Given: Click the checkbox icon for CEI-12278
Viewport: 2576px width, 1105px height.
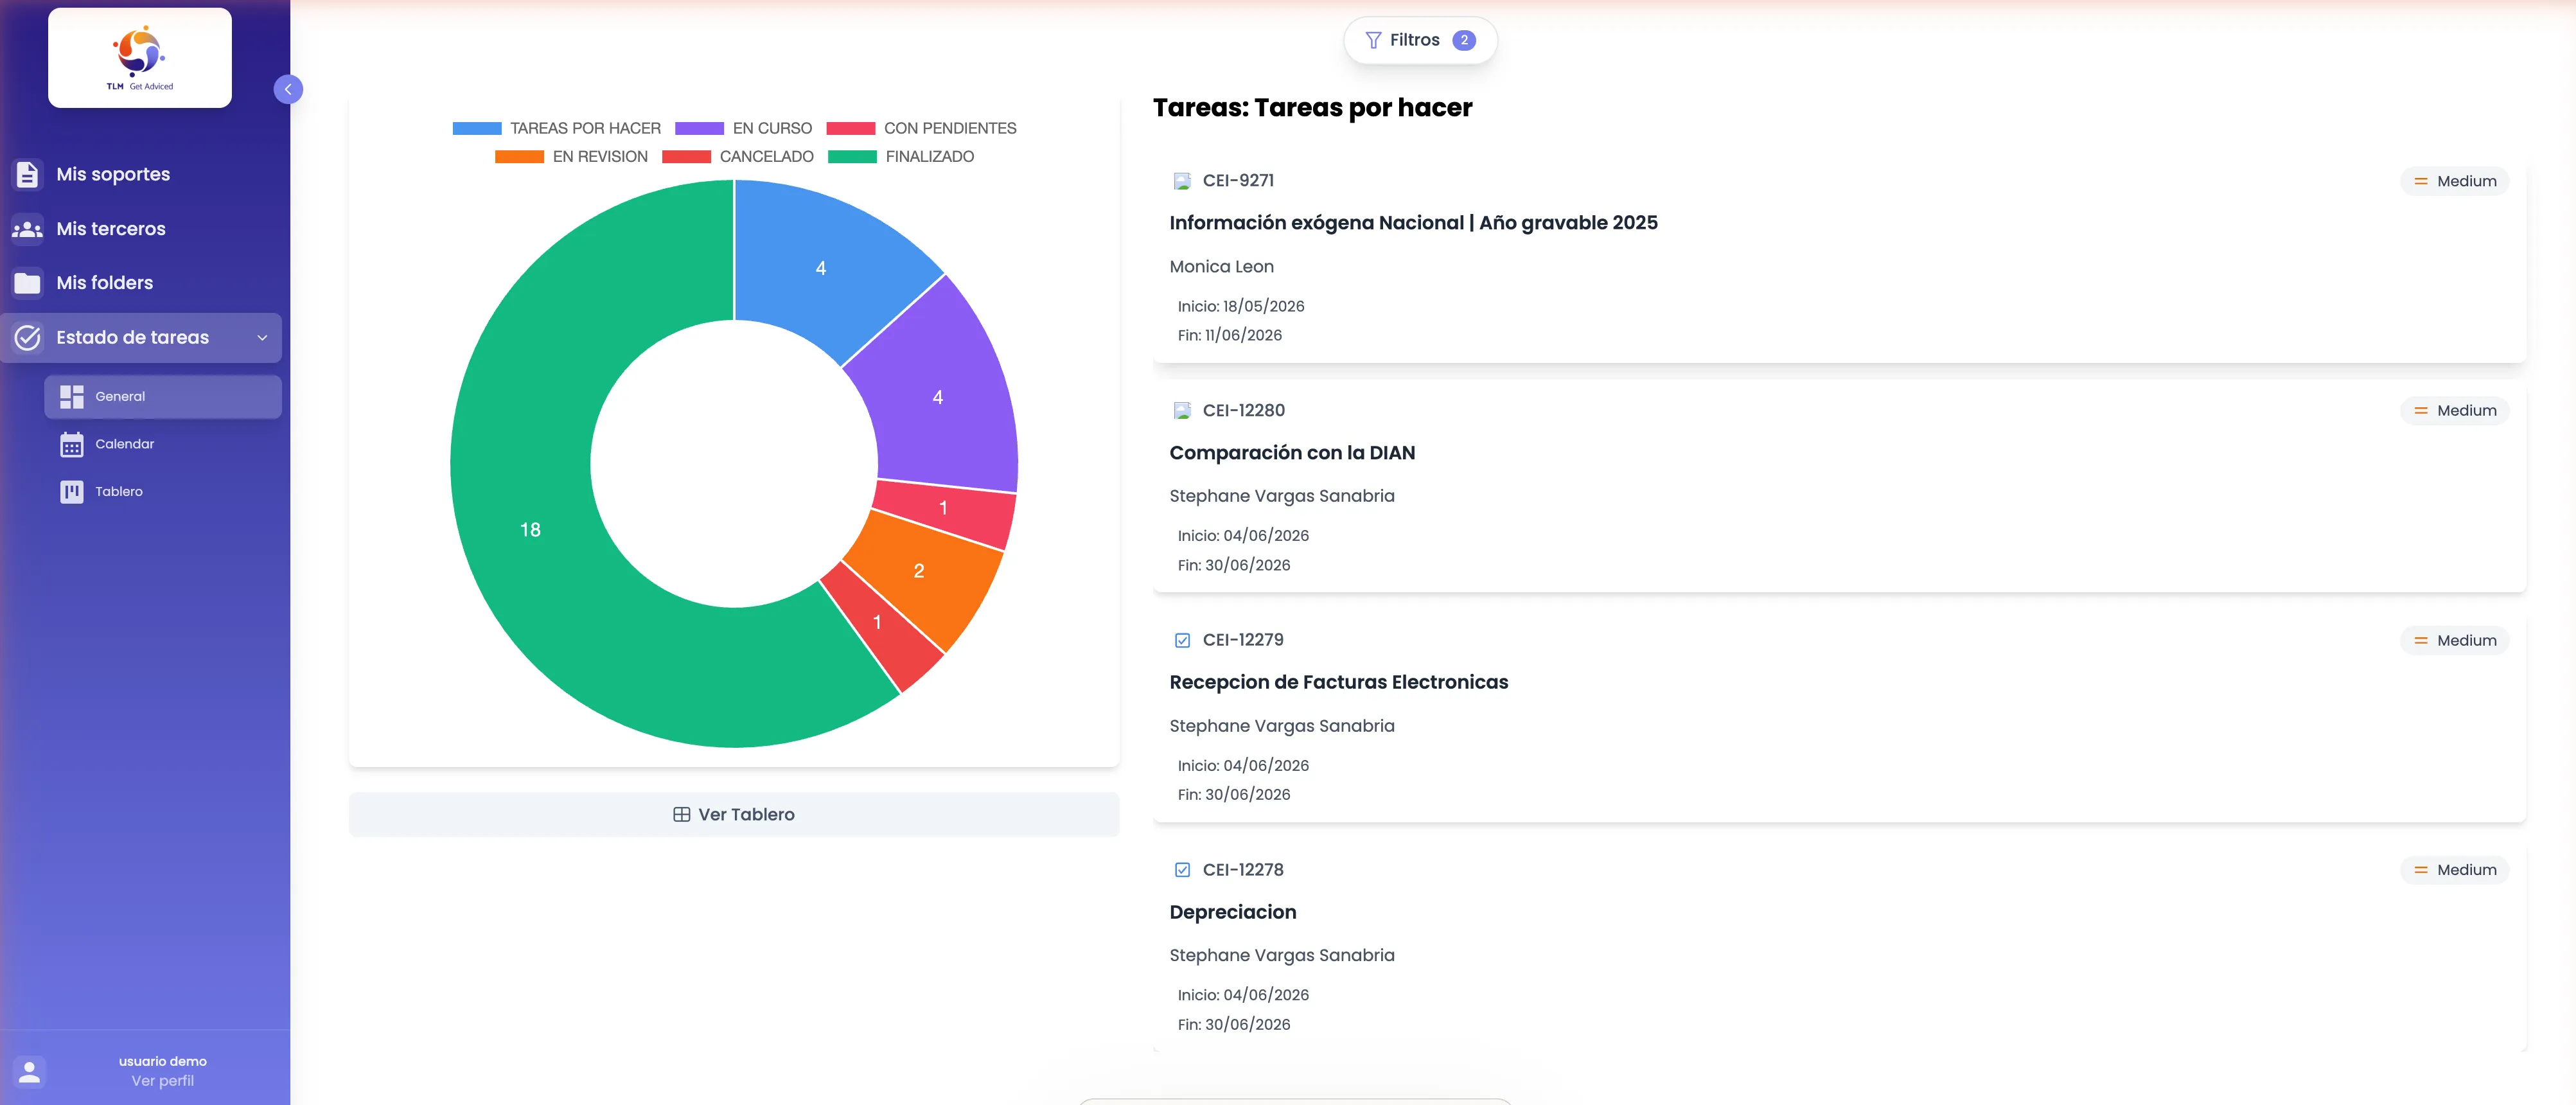Looking at the screenshot, I should (x=1182, y=870).
